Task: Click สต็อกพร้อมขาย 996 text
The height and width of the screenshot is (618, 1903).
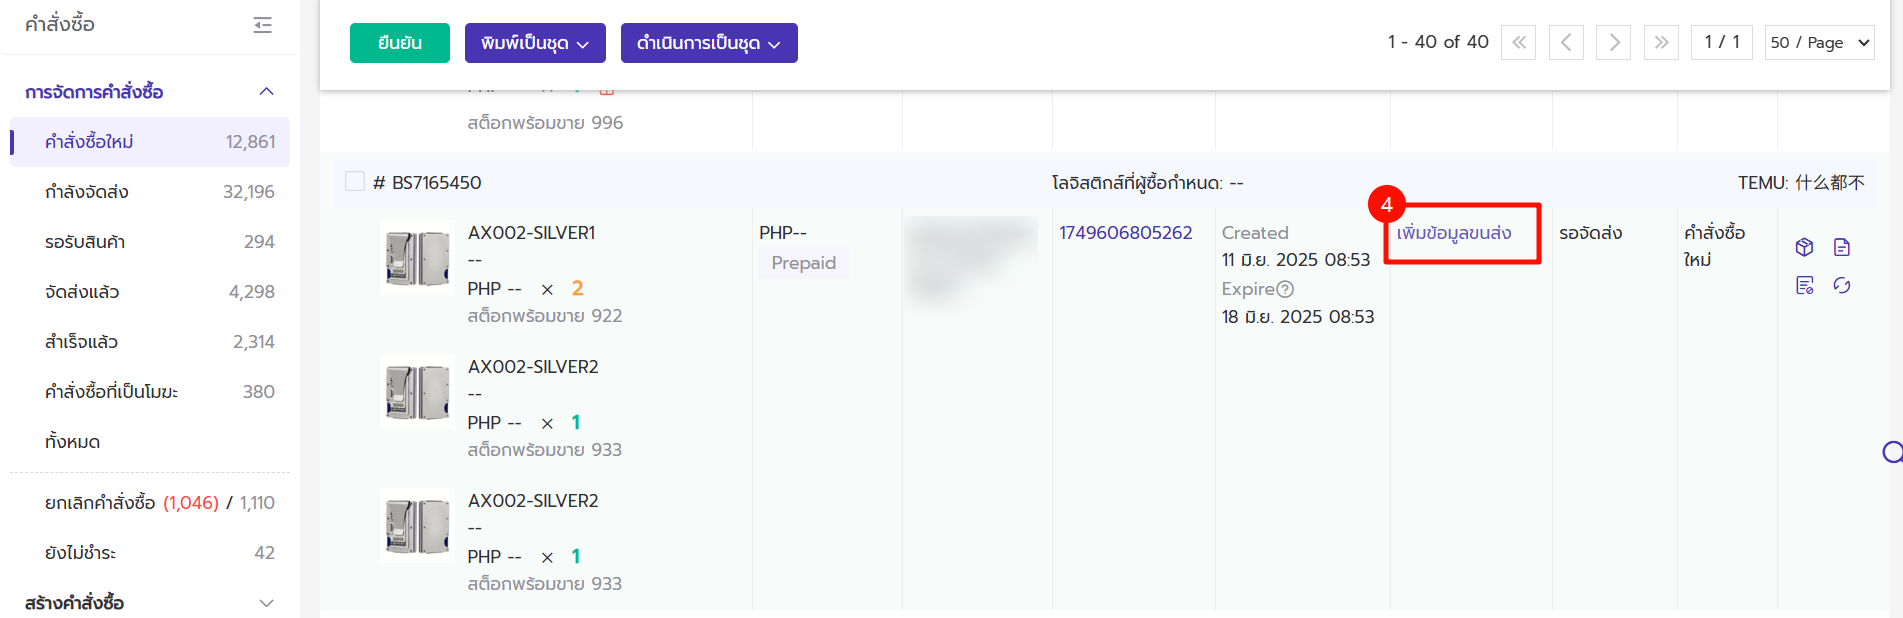Action: (545, 123)
